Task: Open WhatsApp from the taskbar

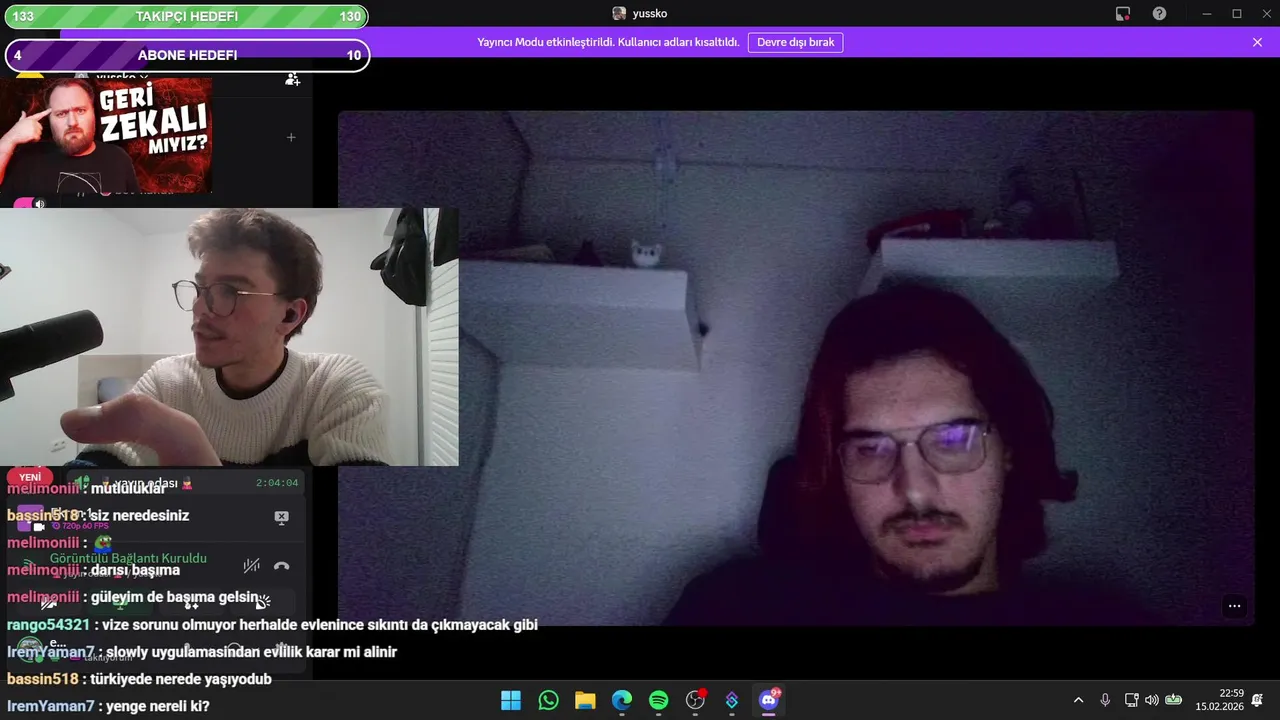Action: pyautogui.click(x=548, y=700)
